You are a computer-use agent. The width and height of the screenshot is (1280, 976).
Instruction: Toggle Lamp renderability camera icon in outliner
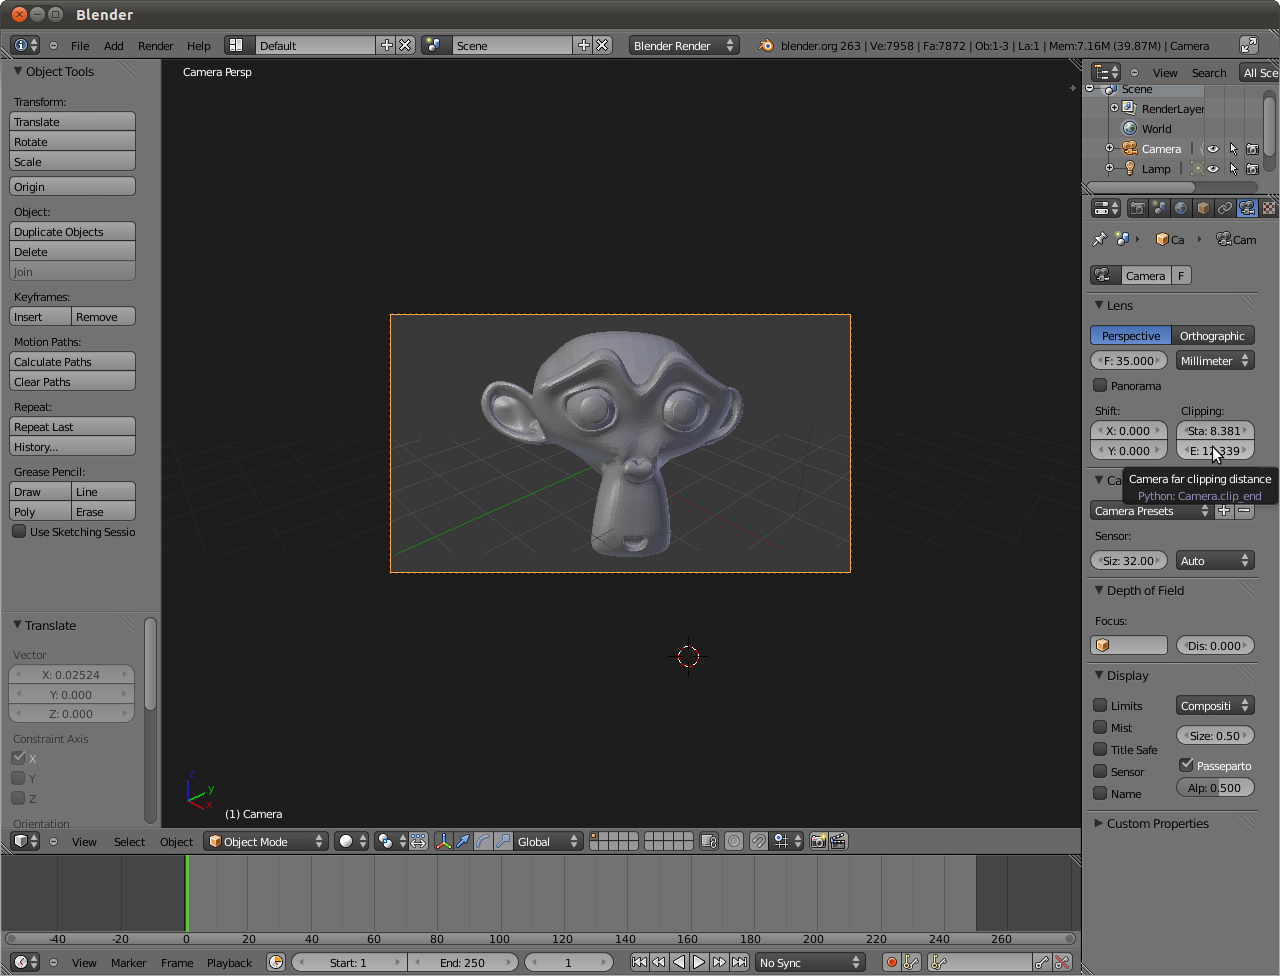click(1252, 168)
